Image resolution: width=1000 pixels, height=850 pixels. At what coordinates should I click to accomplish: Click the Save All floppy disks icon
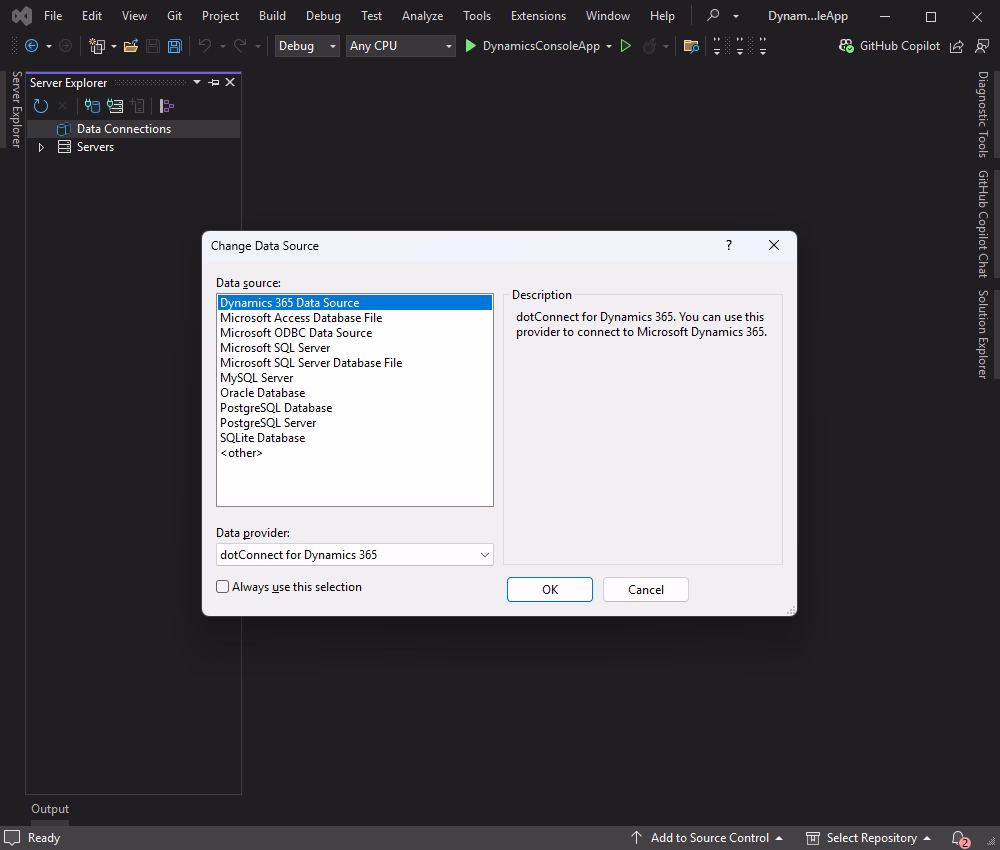[x=174, y=46]
